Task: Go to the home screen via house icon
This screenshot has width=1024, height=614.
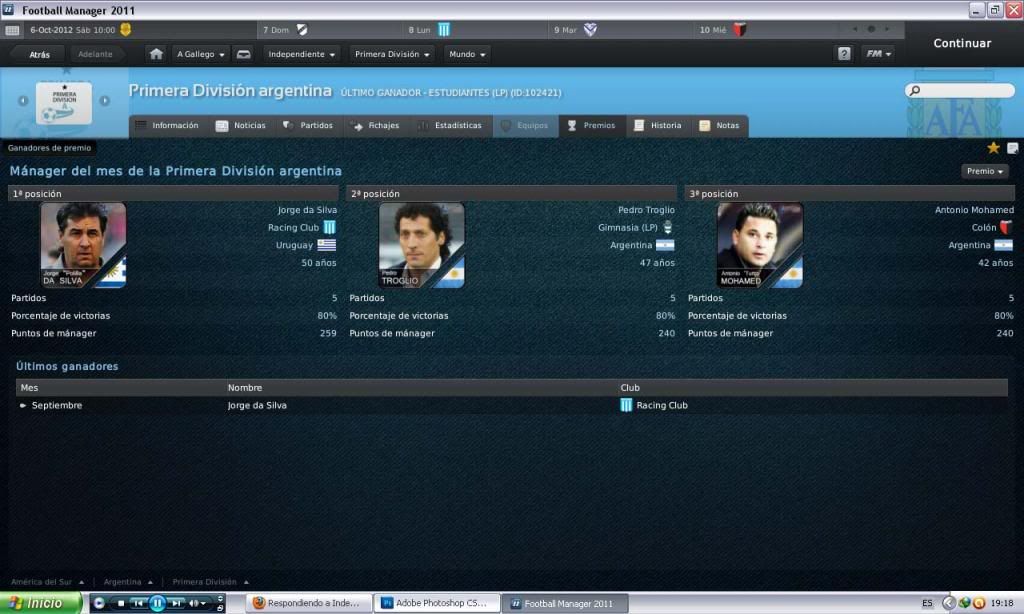Action: [156, 54]
